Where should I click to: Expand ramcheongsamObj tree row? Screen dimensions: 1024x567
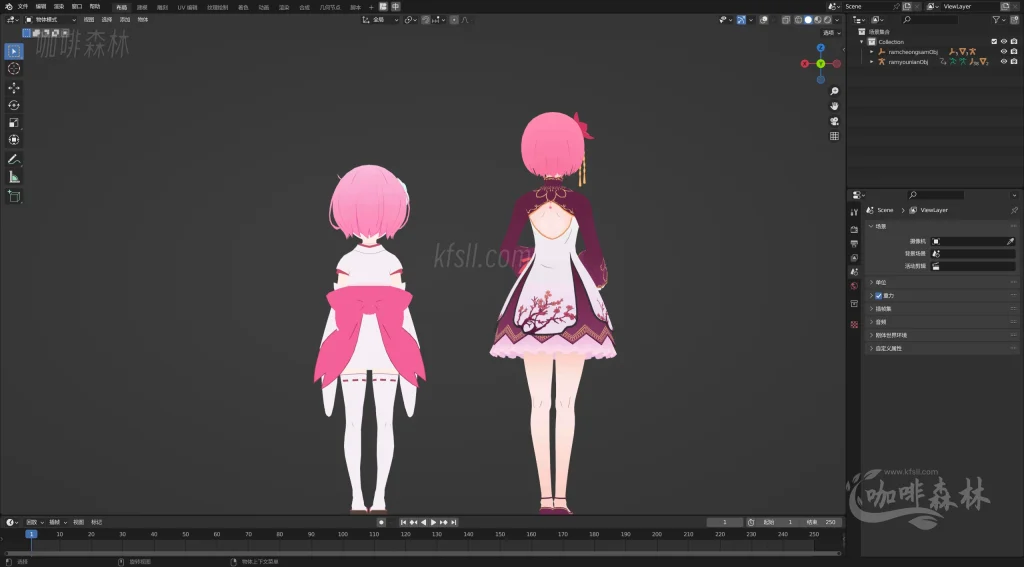tap(872, 52)
